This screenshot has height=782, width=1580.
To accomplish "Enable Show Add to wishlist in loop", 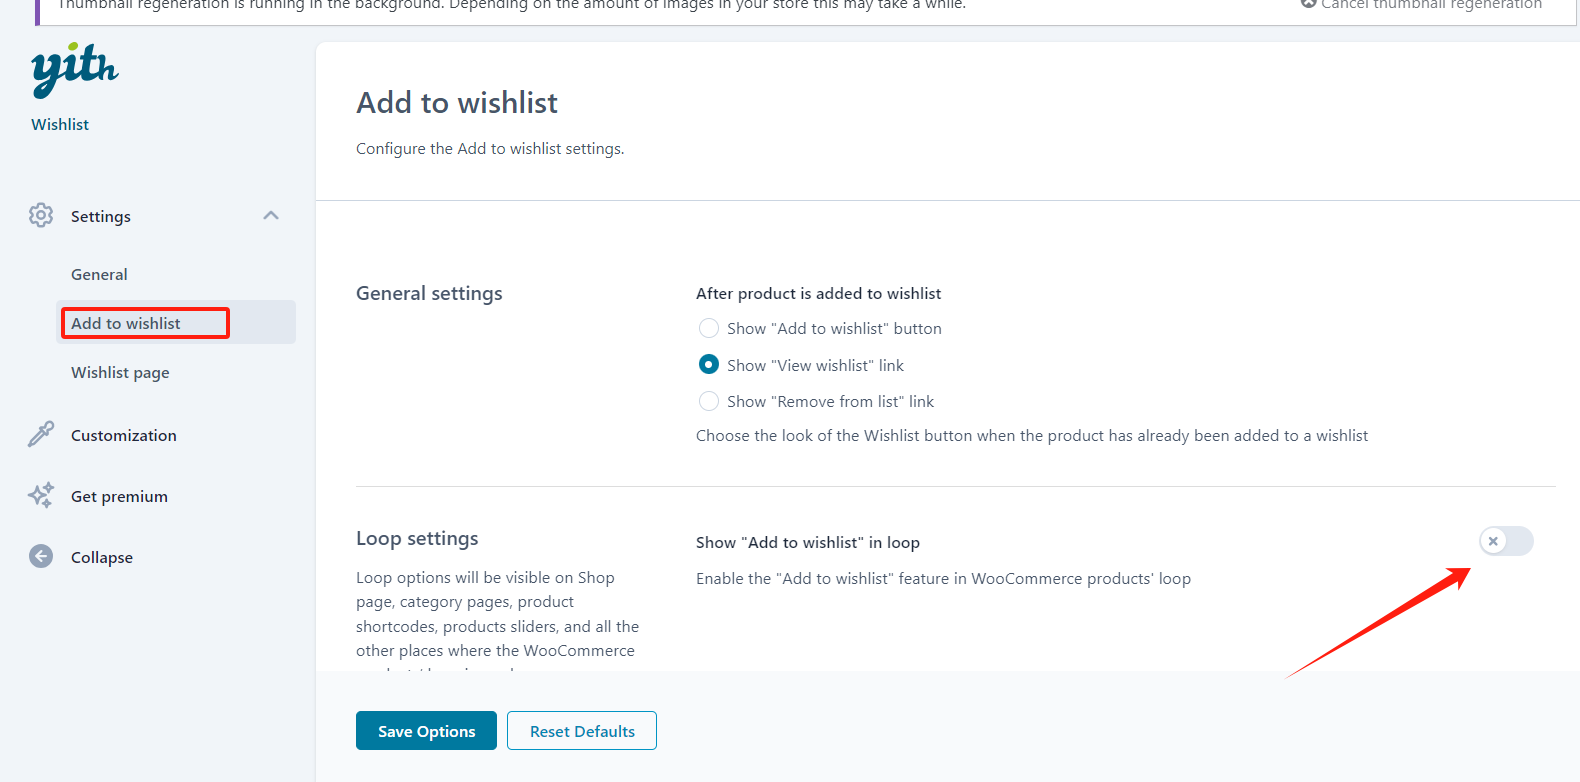I will [1505, 541].
